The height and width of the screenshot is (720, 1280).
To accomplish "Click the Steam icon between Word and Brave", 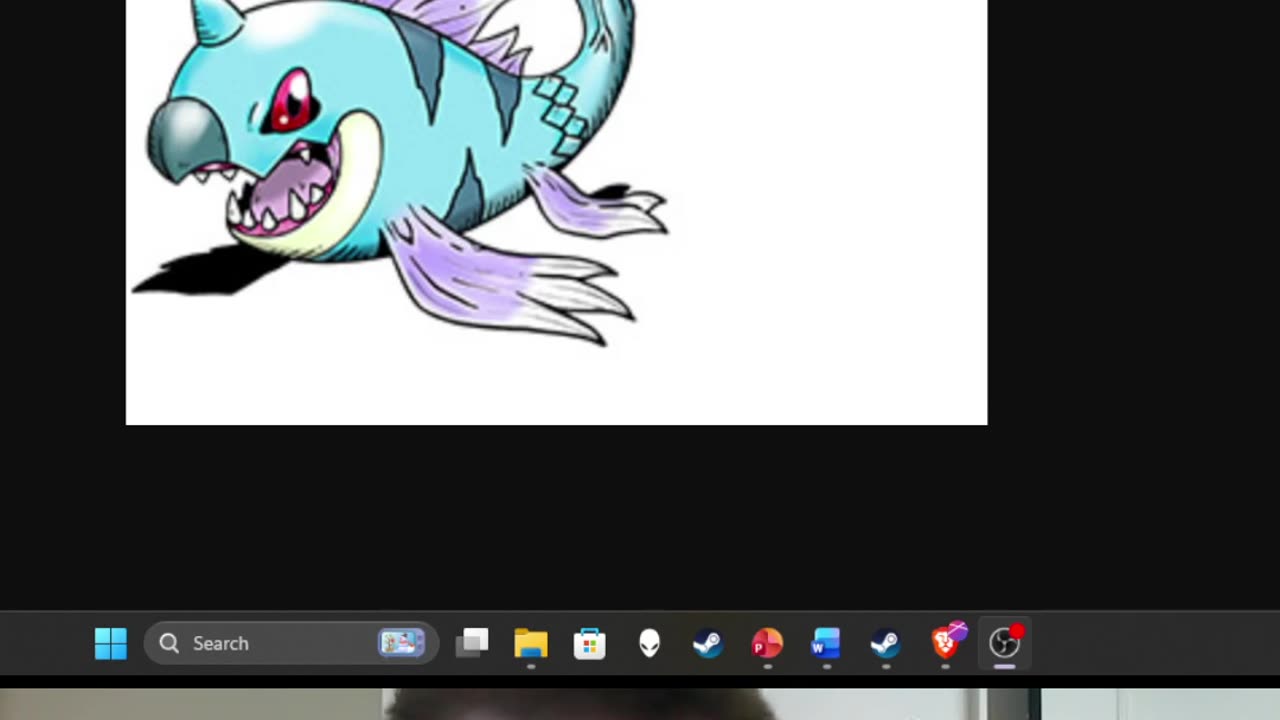I will (x=885, y=643).
